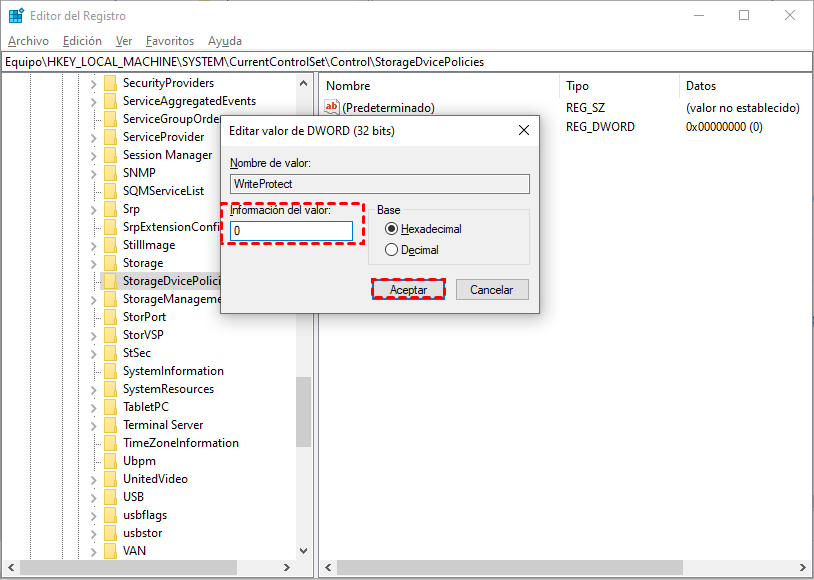
Task: Select the StorageDvicePolicies key
Action: (x=171, y=281)
